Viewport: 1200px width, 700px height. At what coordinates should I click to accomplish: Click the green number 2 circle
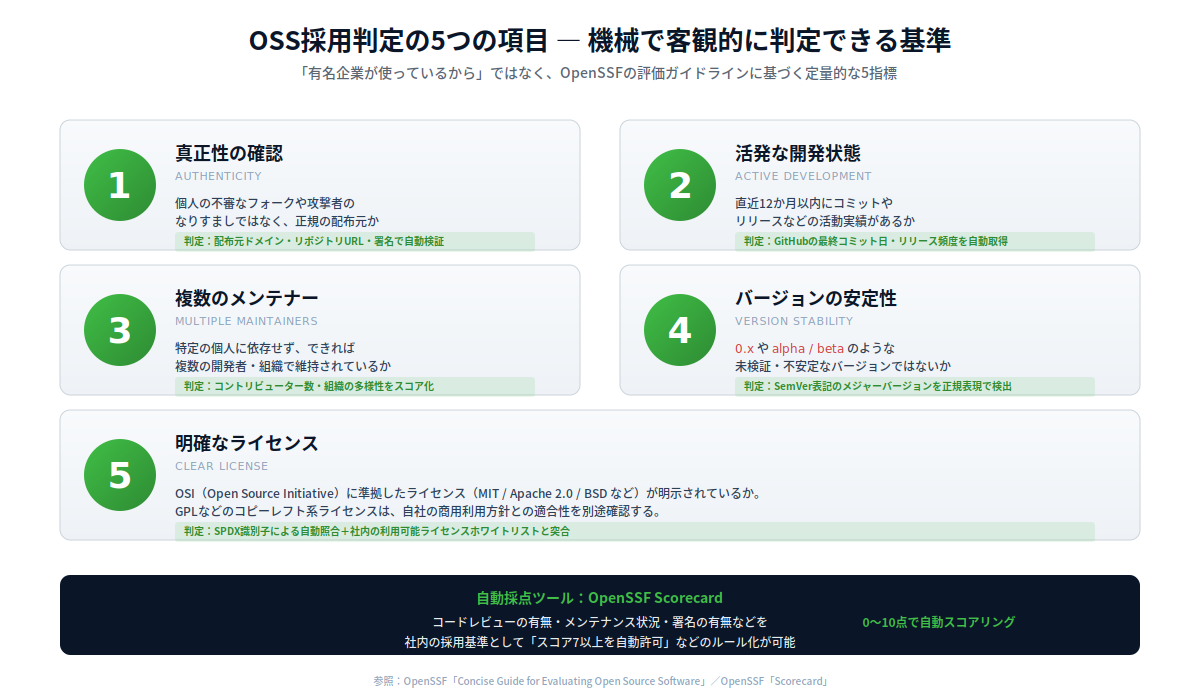click(680, 185)
